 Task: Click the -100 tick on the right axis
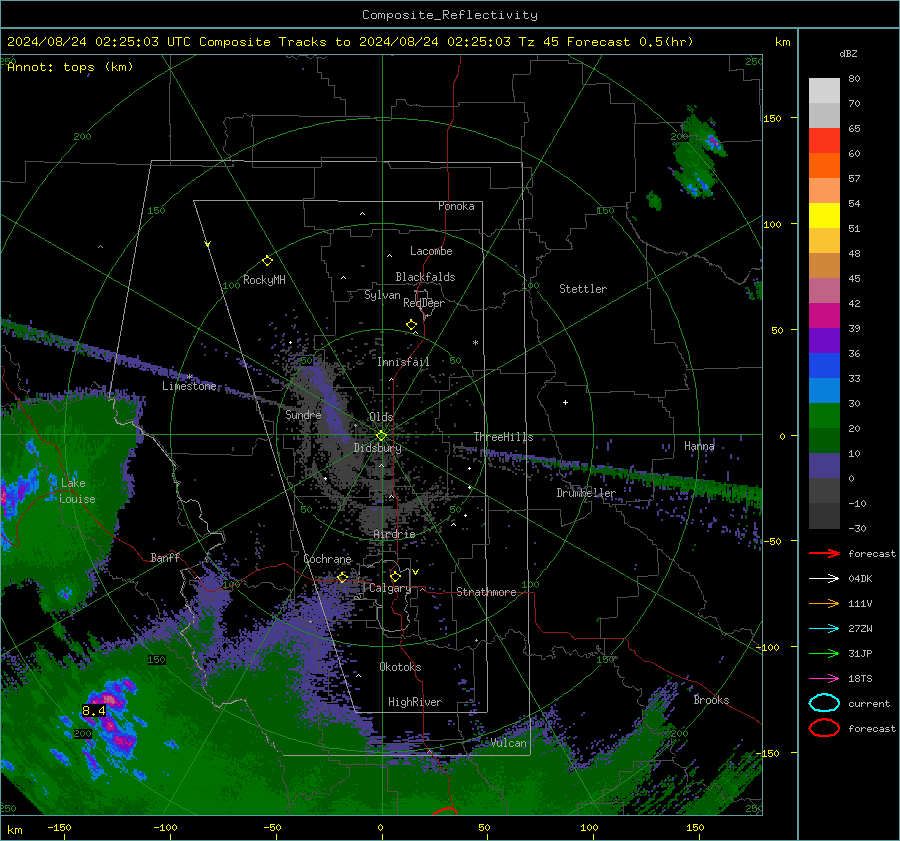pos(768,647)
